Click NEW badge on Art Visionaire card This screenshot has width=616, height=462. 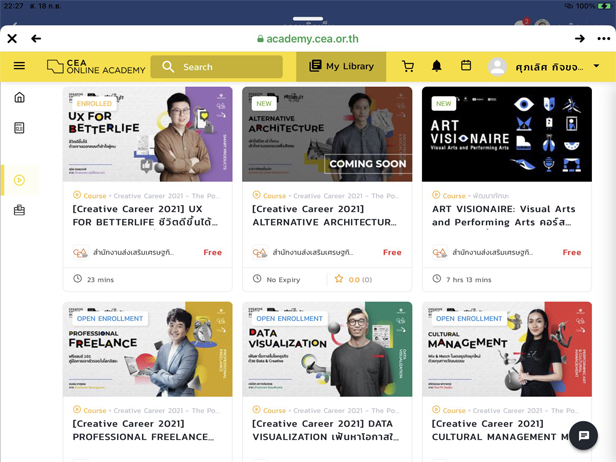(443, 103)
